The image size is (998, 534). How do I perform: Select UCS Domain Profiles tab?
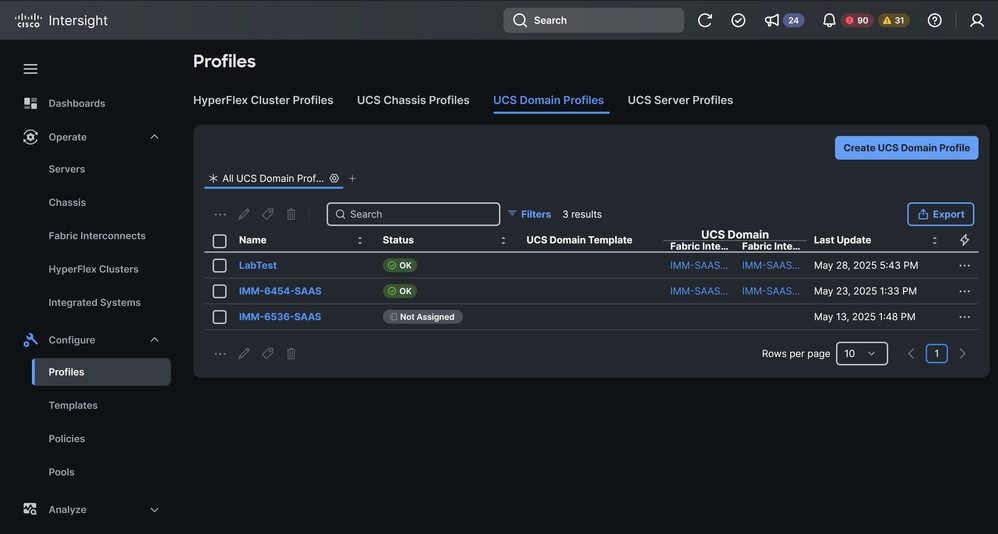(549, 100)
